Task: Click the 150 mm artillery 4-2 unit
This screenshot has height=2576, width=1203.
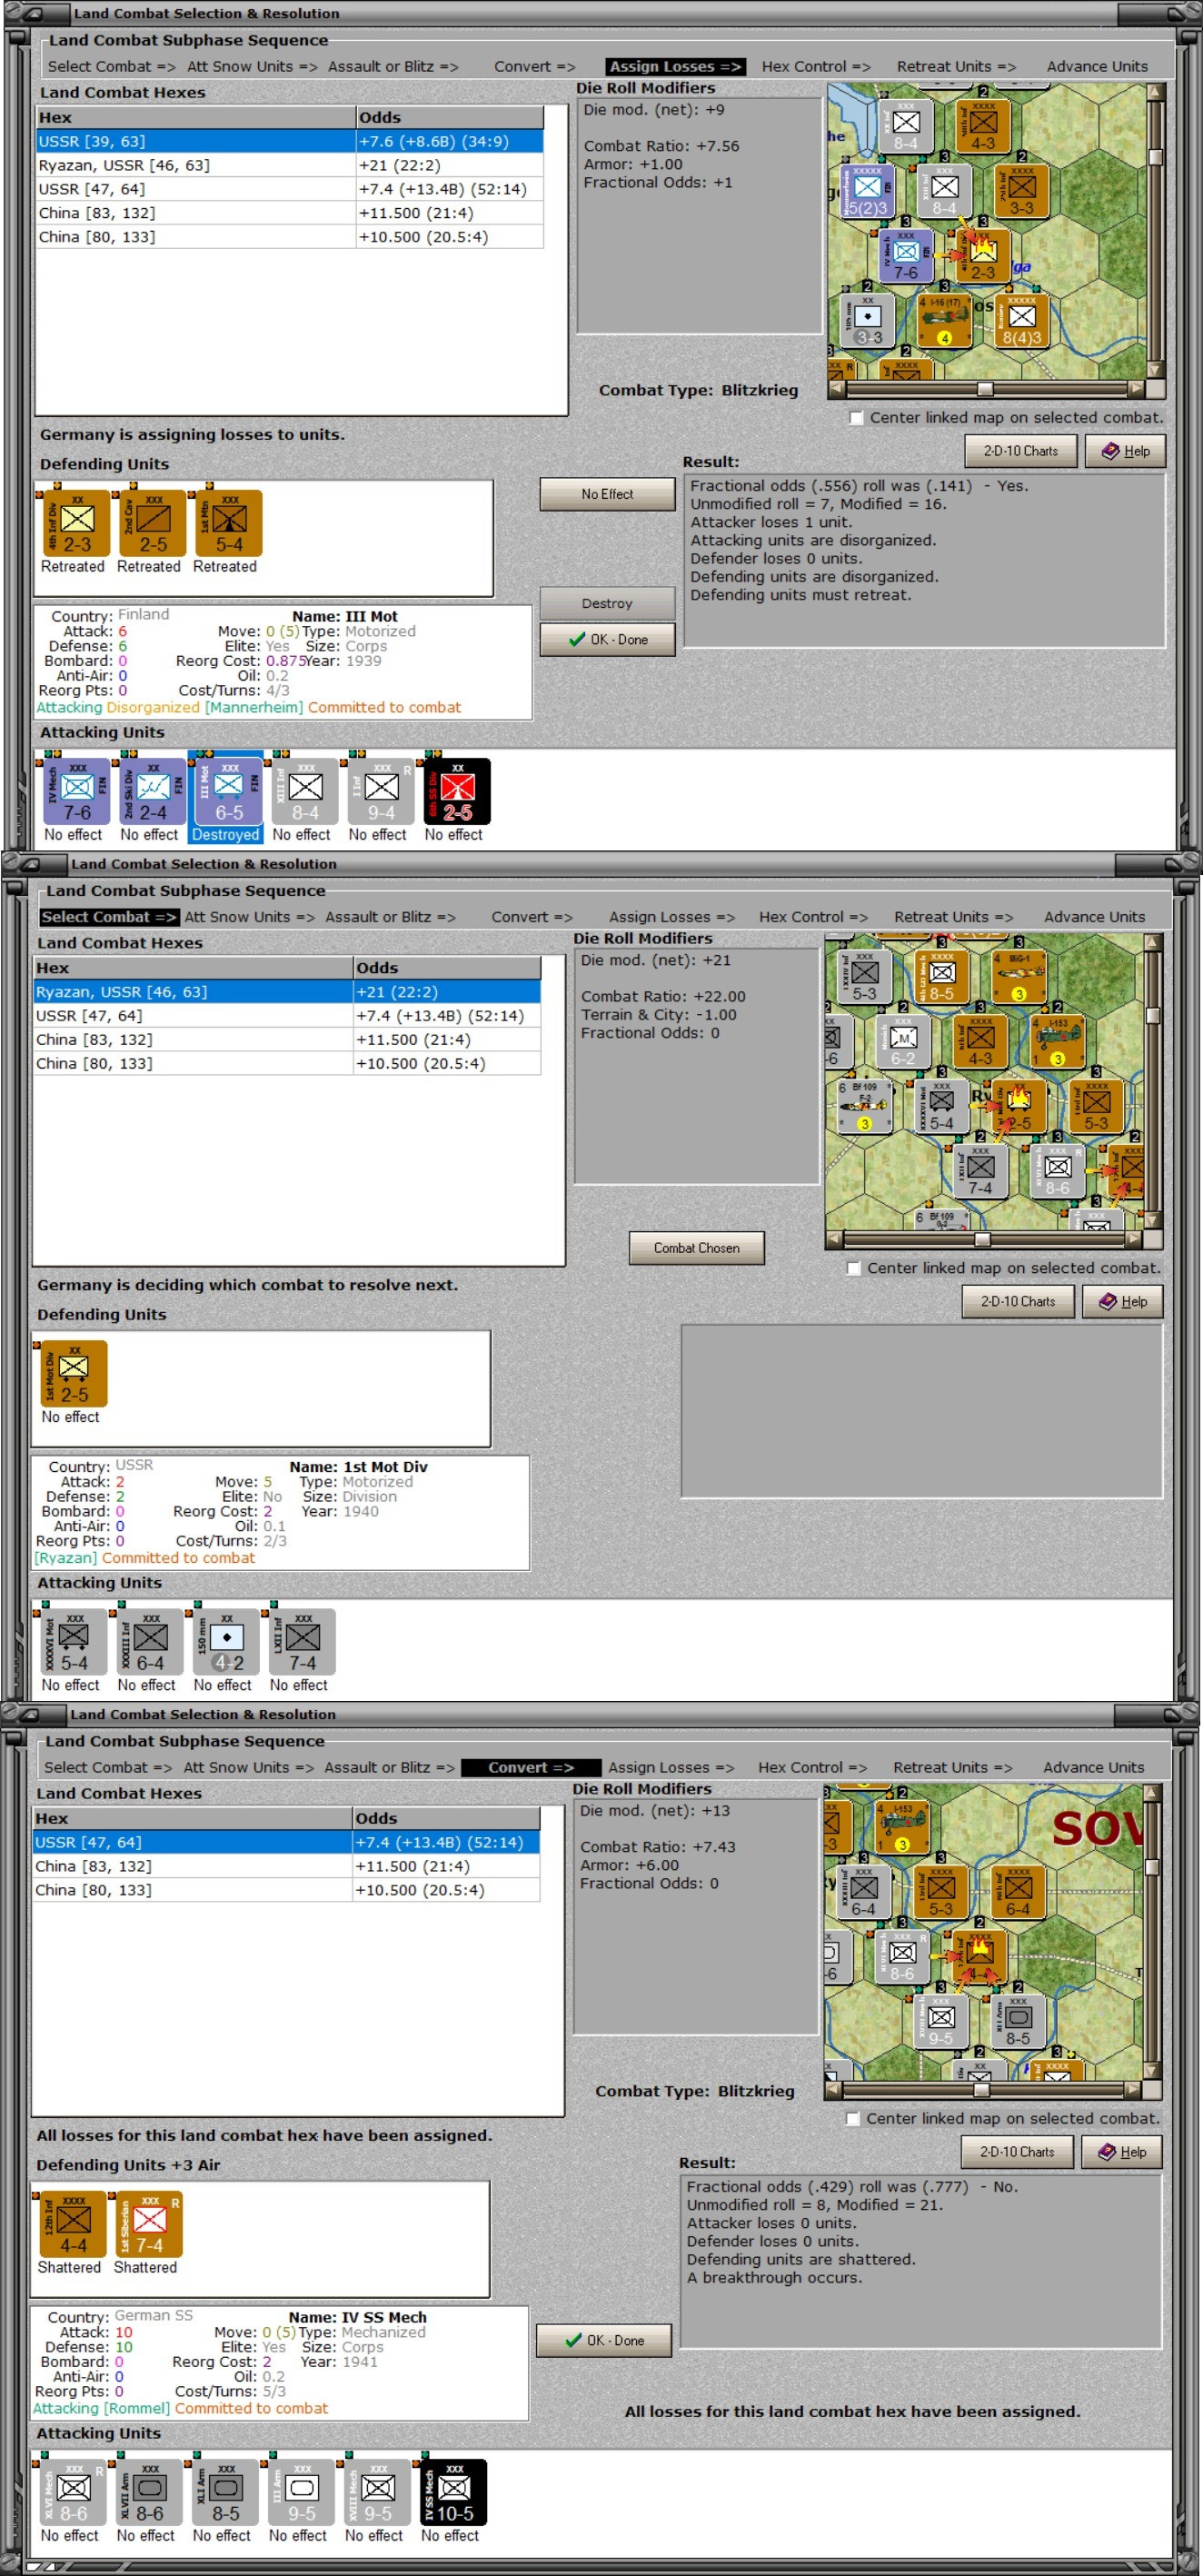Action: coord(226,1641)
